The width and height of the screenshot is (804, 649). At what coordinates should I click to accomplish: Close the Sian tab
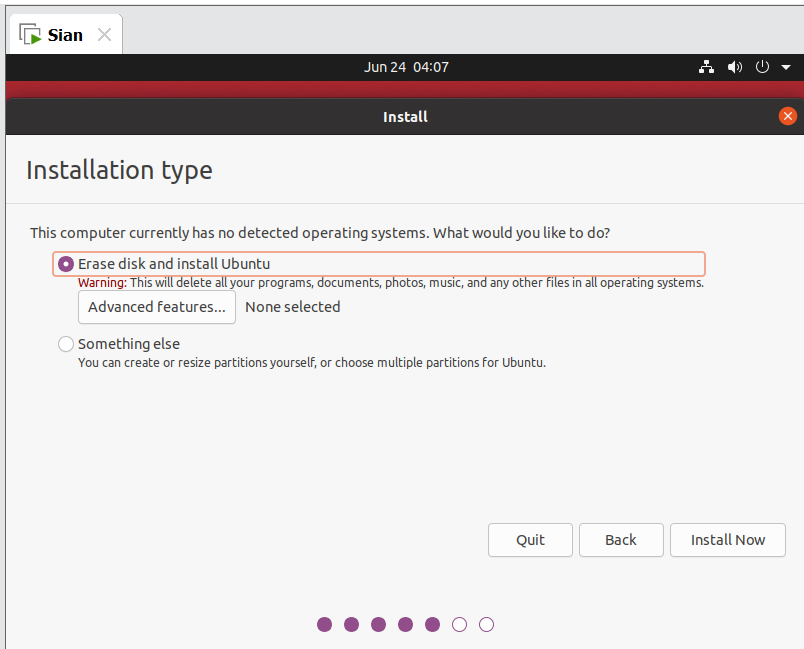click(x=104, y=34)
